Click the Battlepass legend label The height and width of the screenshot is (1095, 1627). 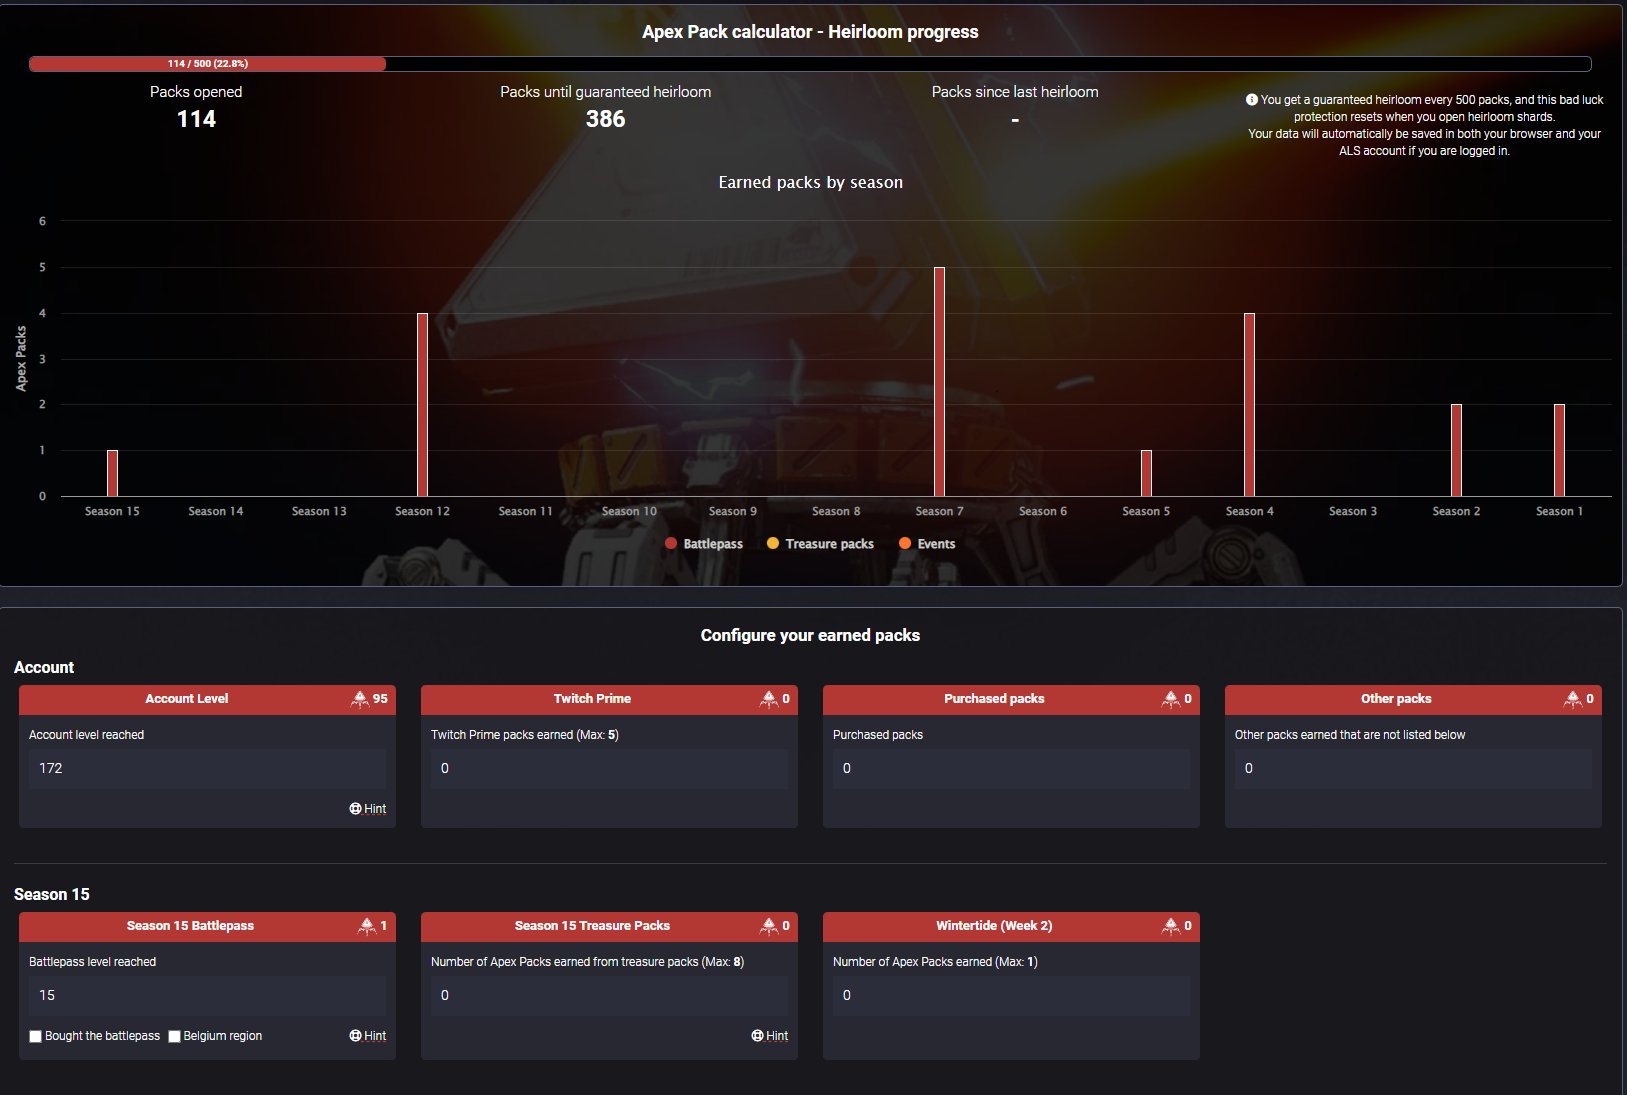(713, 544)
